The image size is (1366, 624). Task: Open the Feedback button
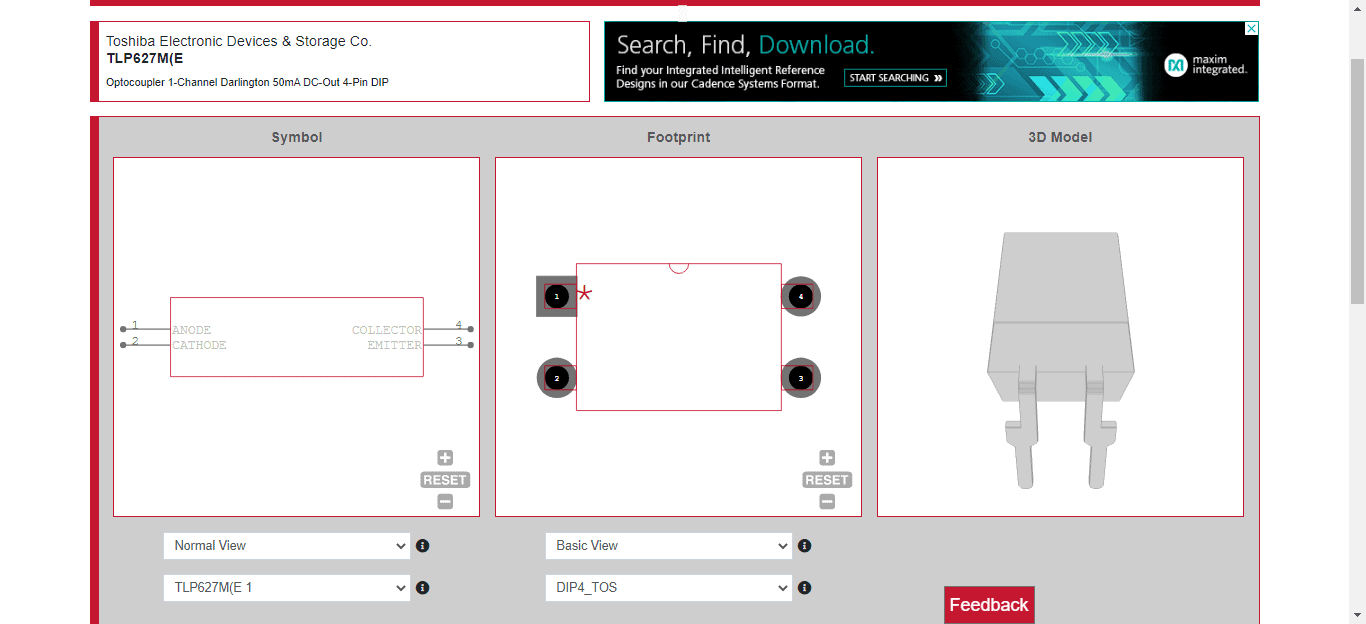tap(989, 605)
